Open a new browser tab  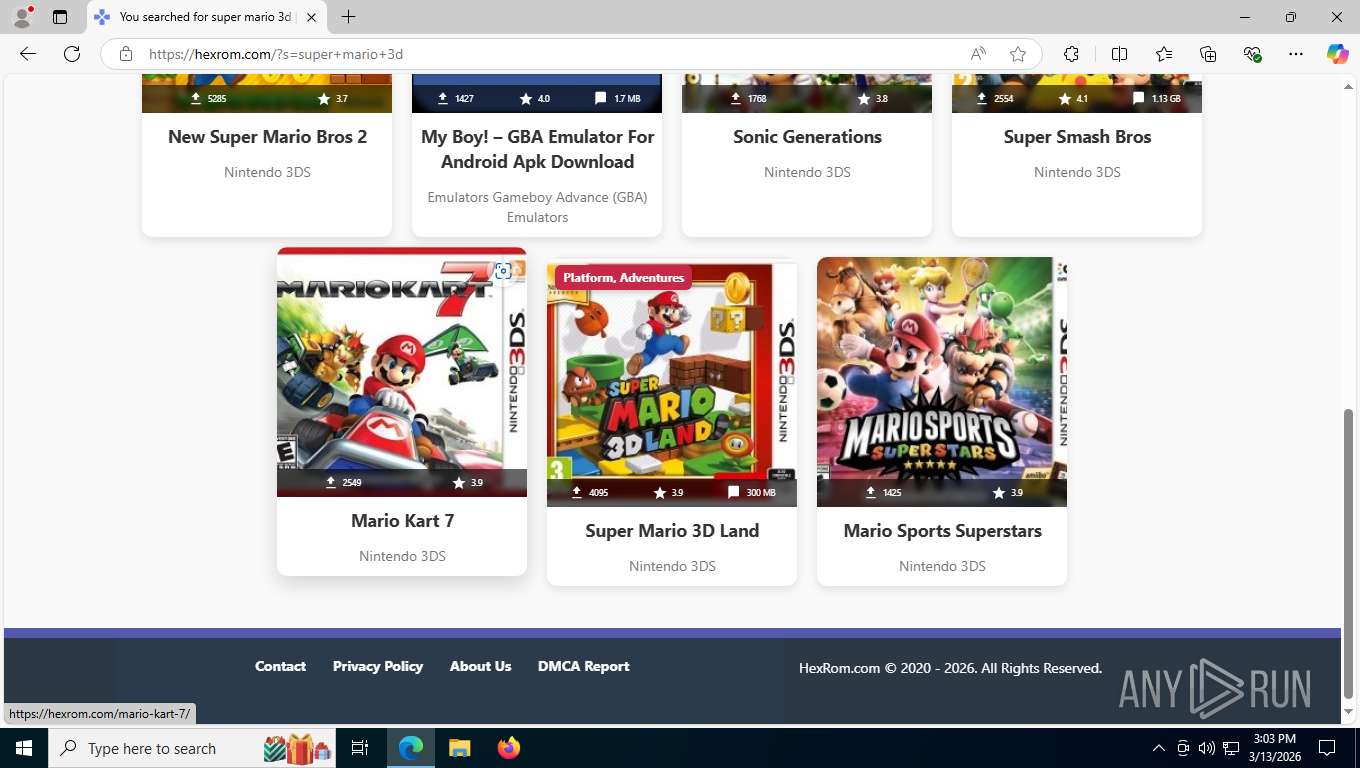(348, 17)
